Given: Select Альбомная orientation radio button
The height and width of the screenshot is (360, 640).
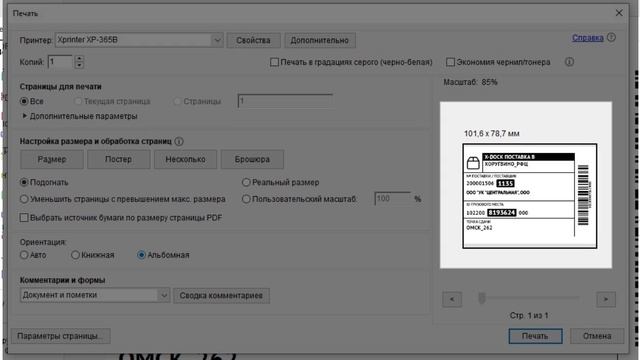Looking at the screenshot, I should tap(141, 255).
